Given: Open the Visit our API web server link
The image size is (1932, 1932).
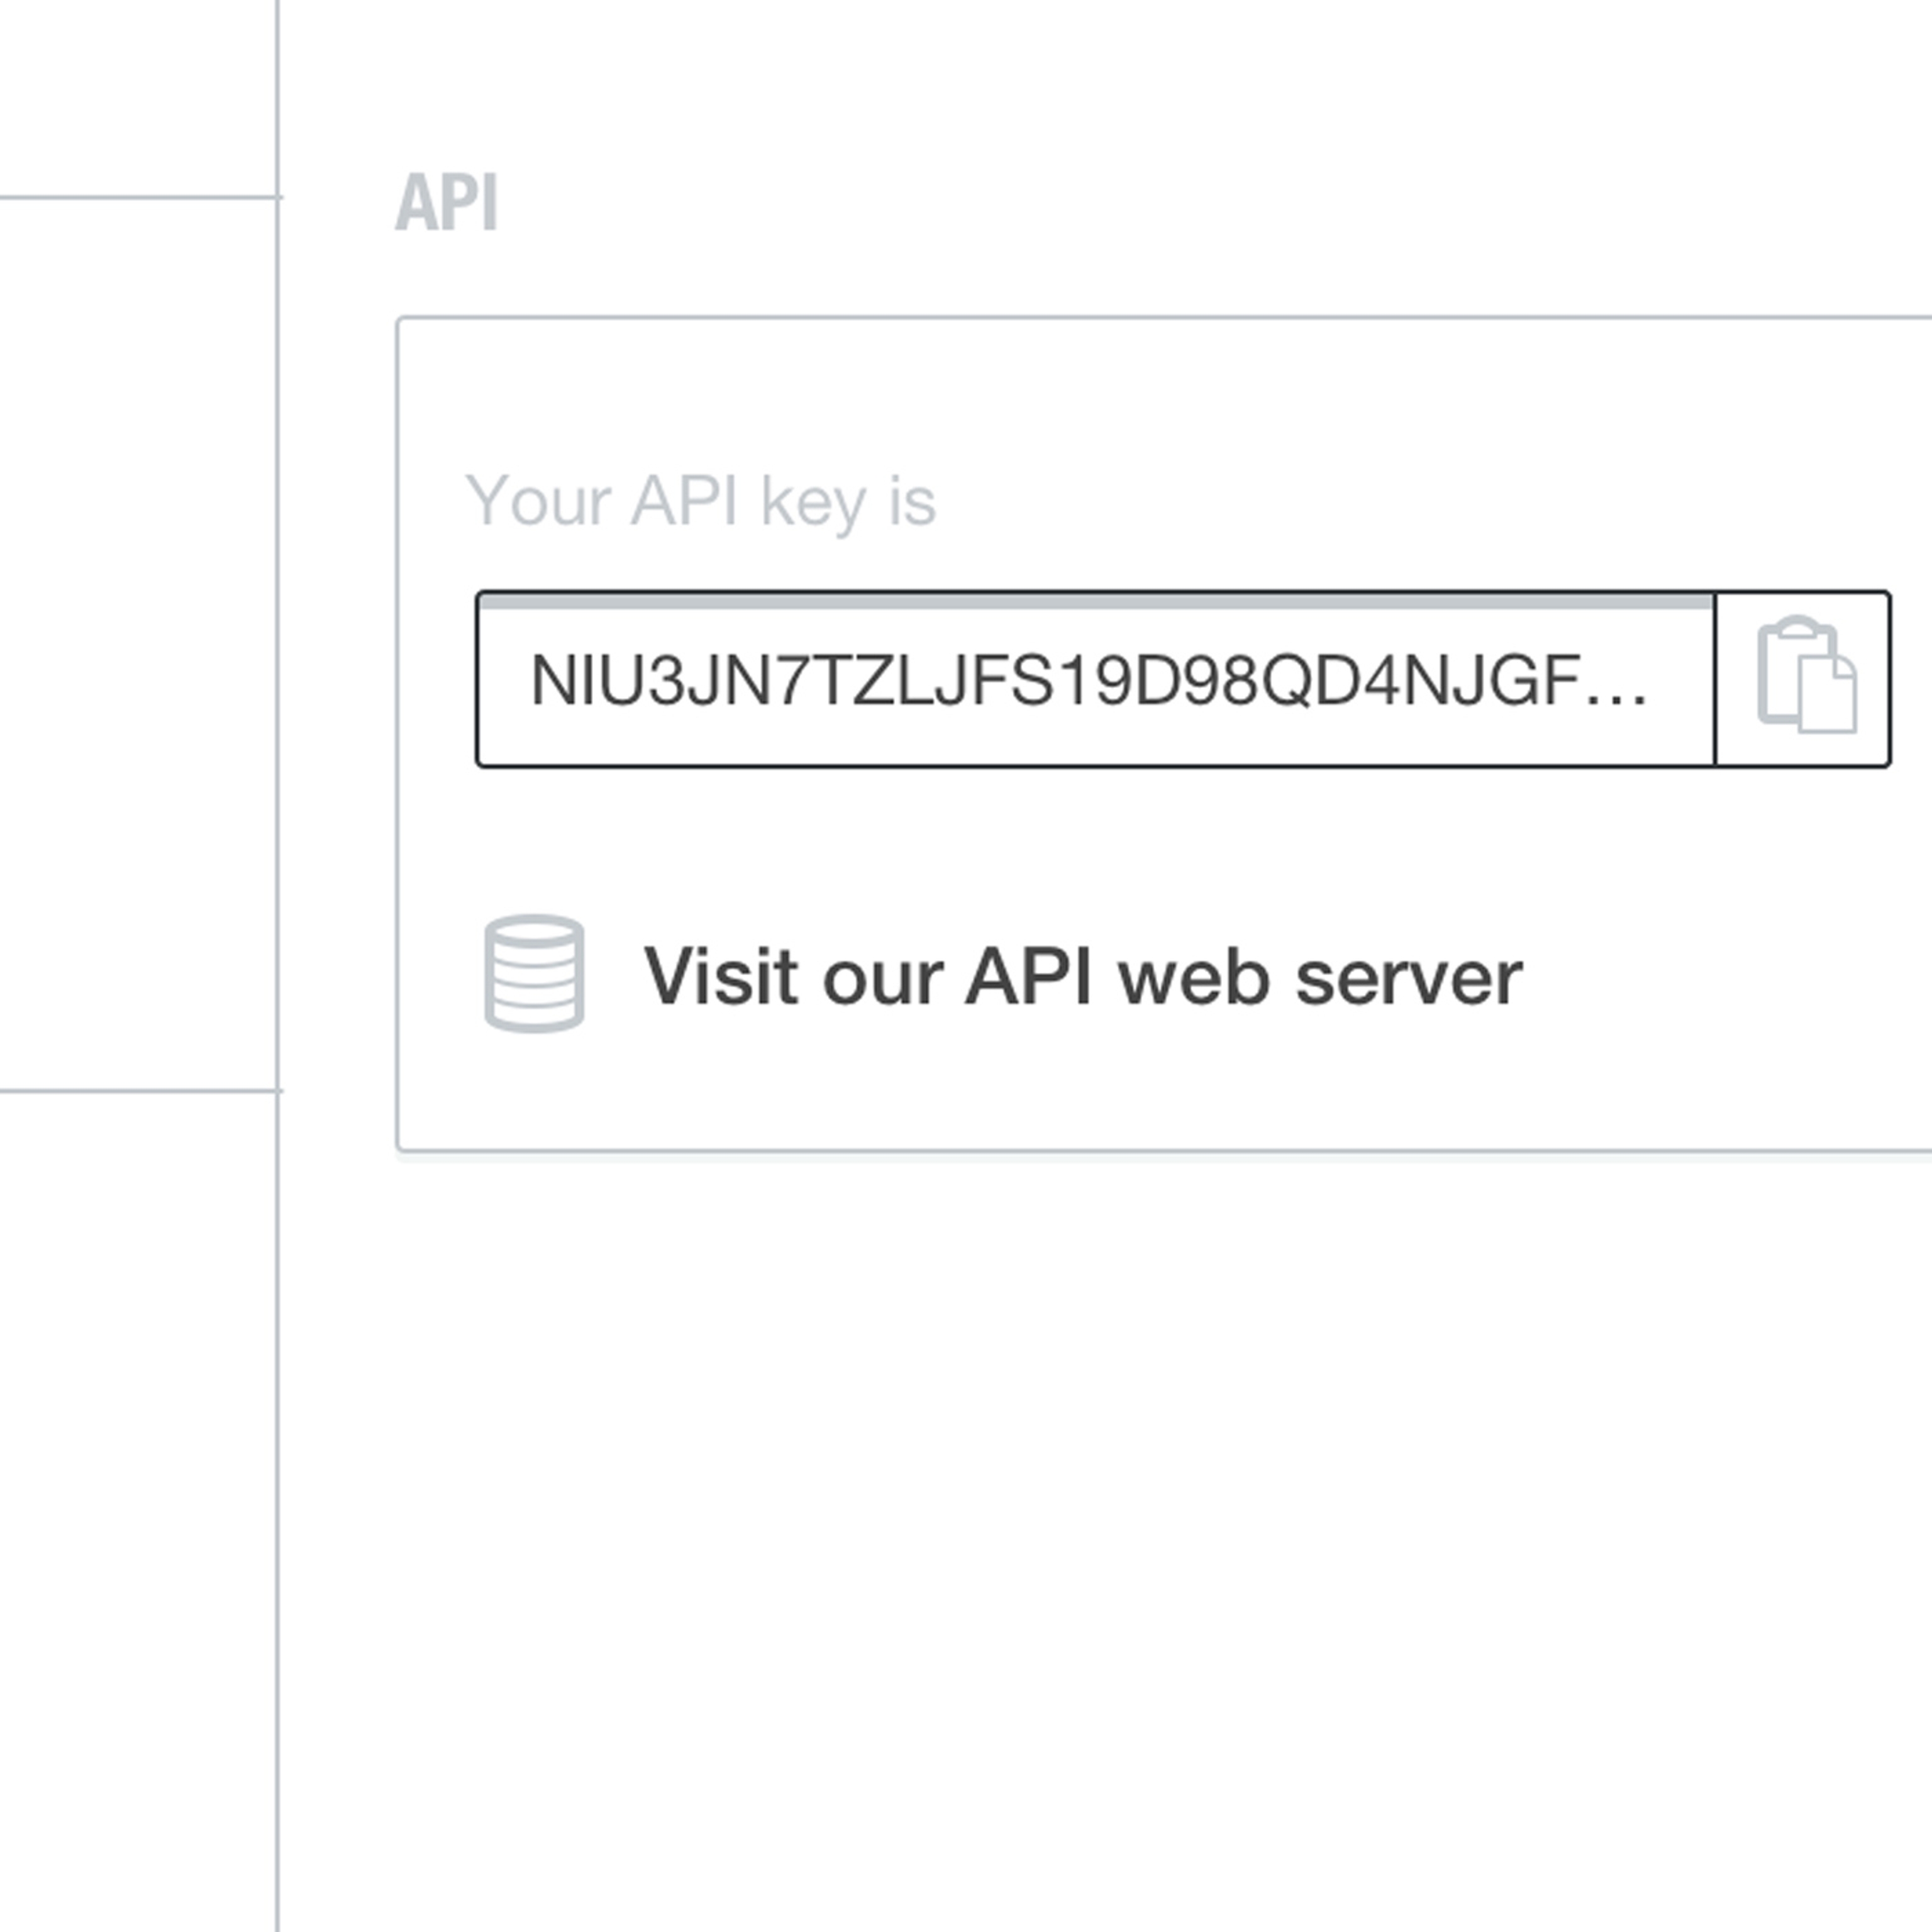Looking at the screenshot, I should point(1082,976).
